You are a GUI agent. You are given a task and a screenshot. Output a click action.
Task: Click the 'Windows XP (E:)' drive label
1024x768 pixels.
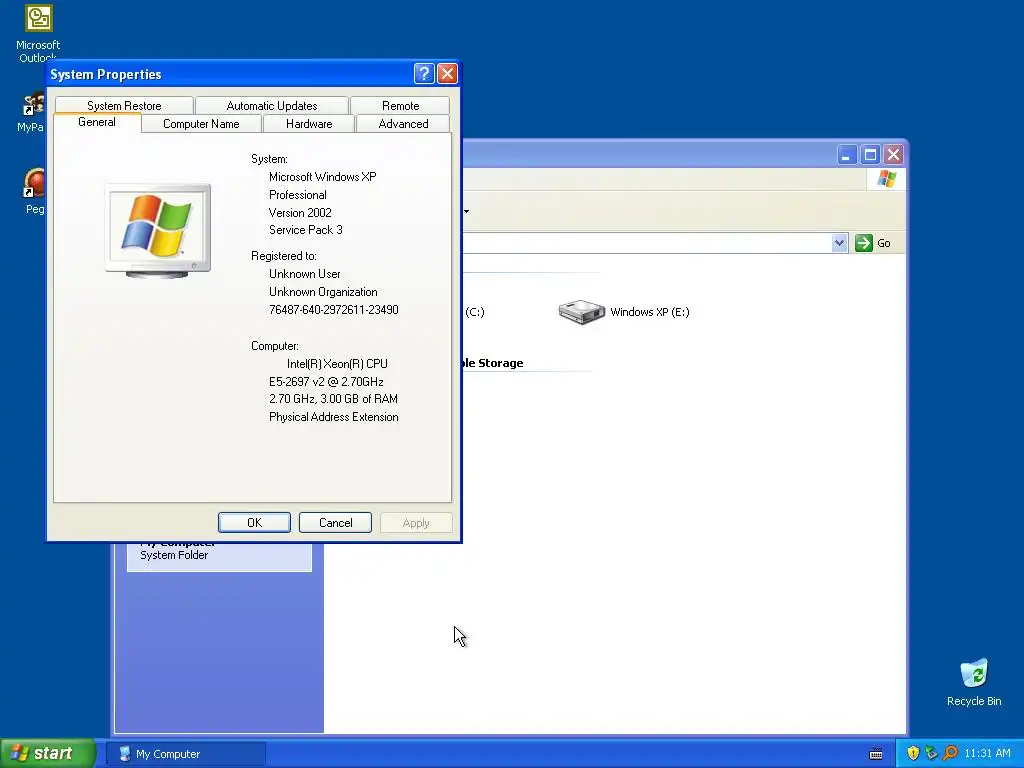click(x=650, y=312)
